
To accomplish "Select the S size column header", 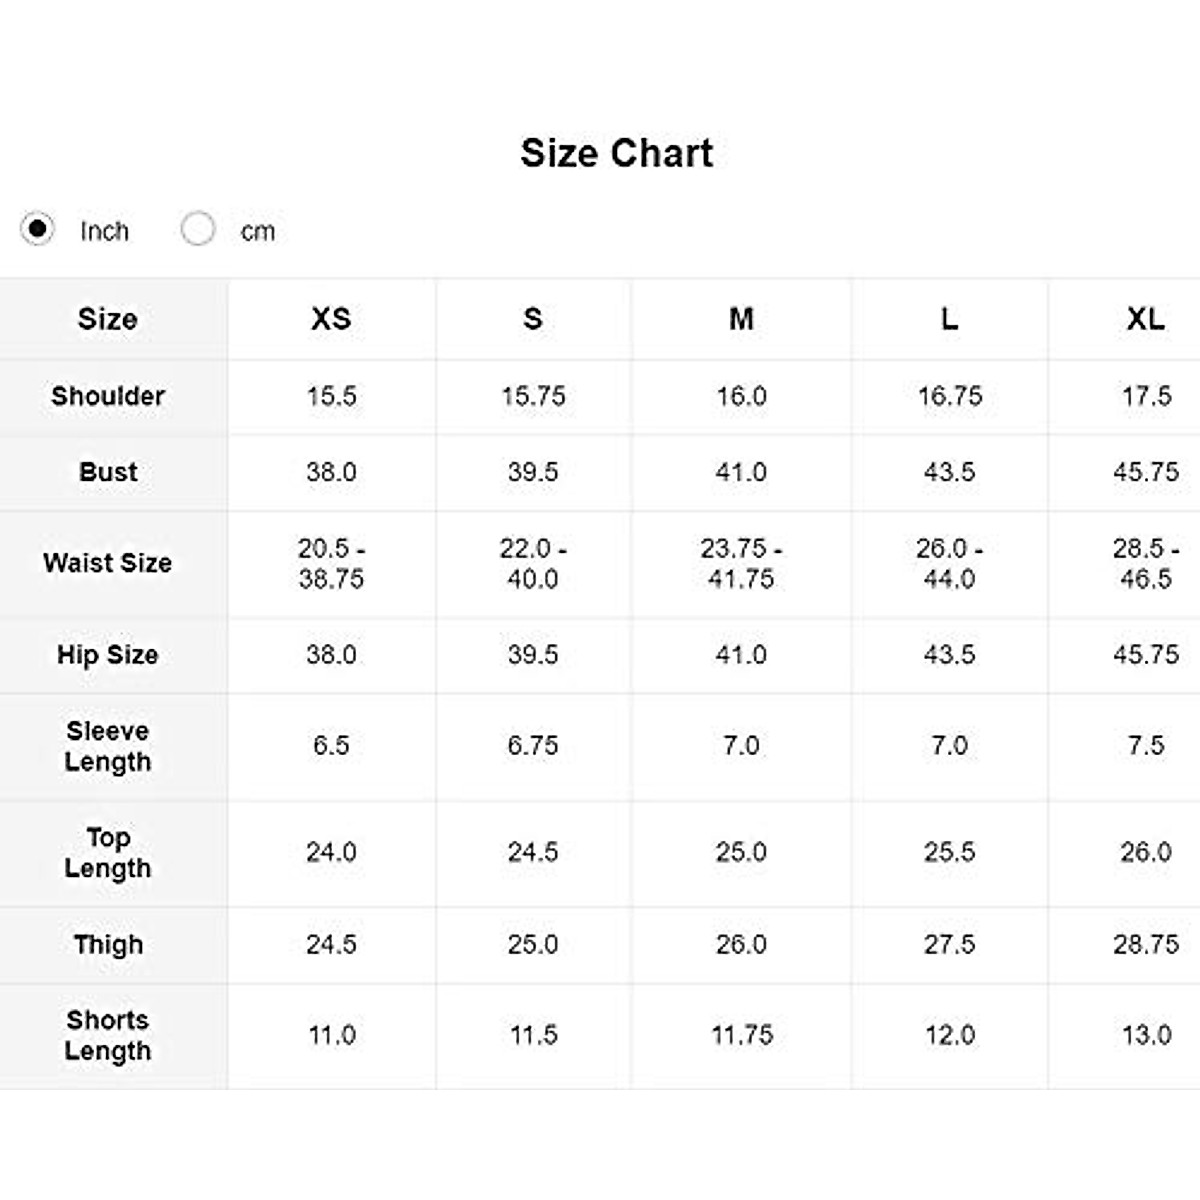I will [533, 319].
